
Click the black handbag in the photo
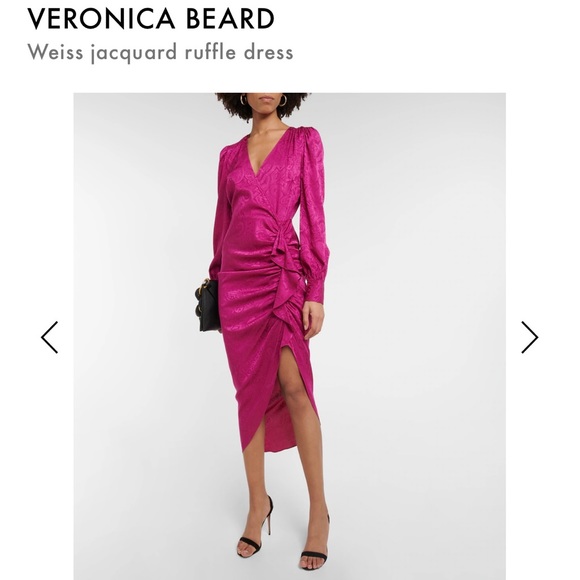[x=208, y=305]
